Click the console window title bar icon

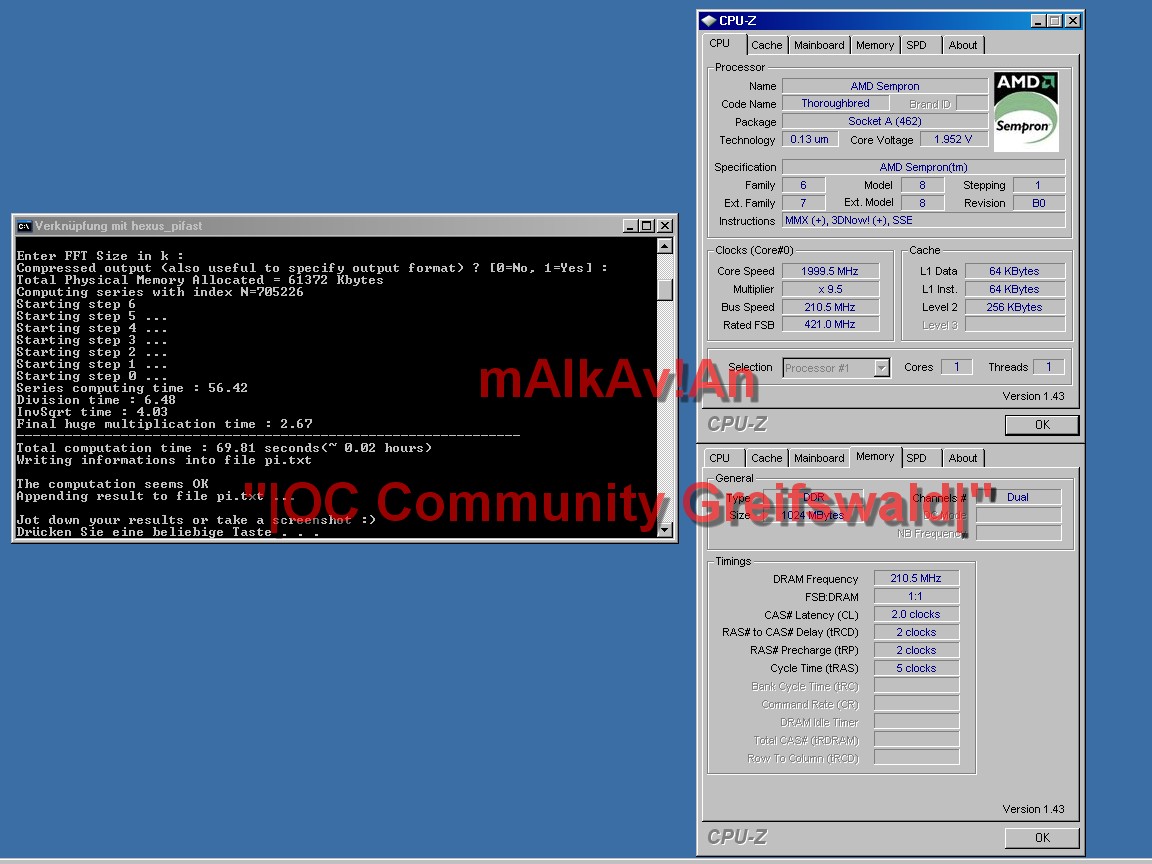tap(24, 226)
